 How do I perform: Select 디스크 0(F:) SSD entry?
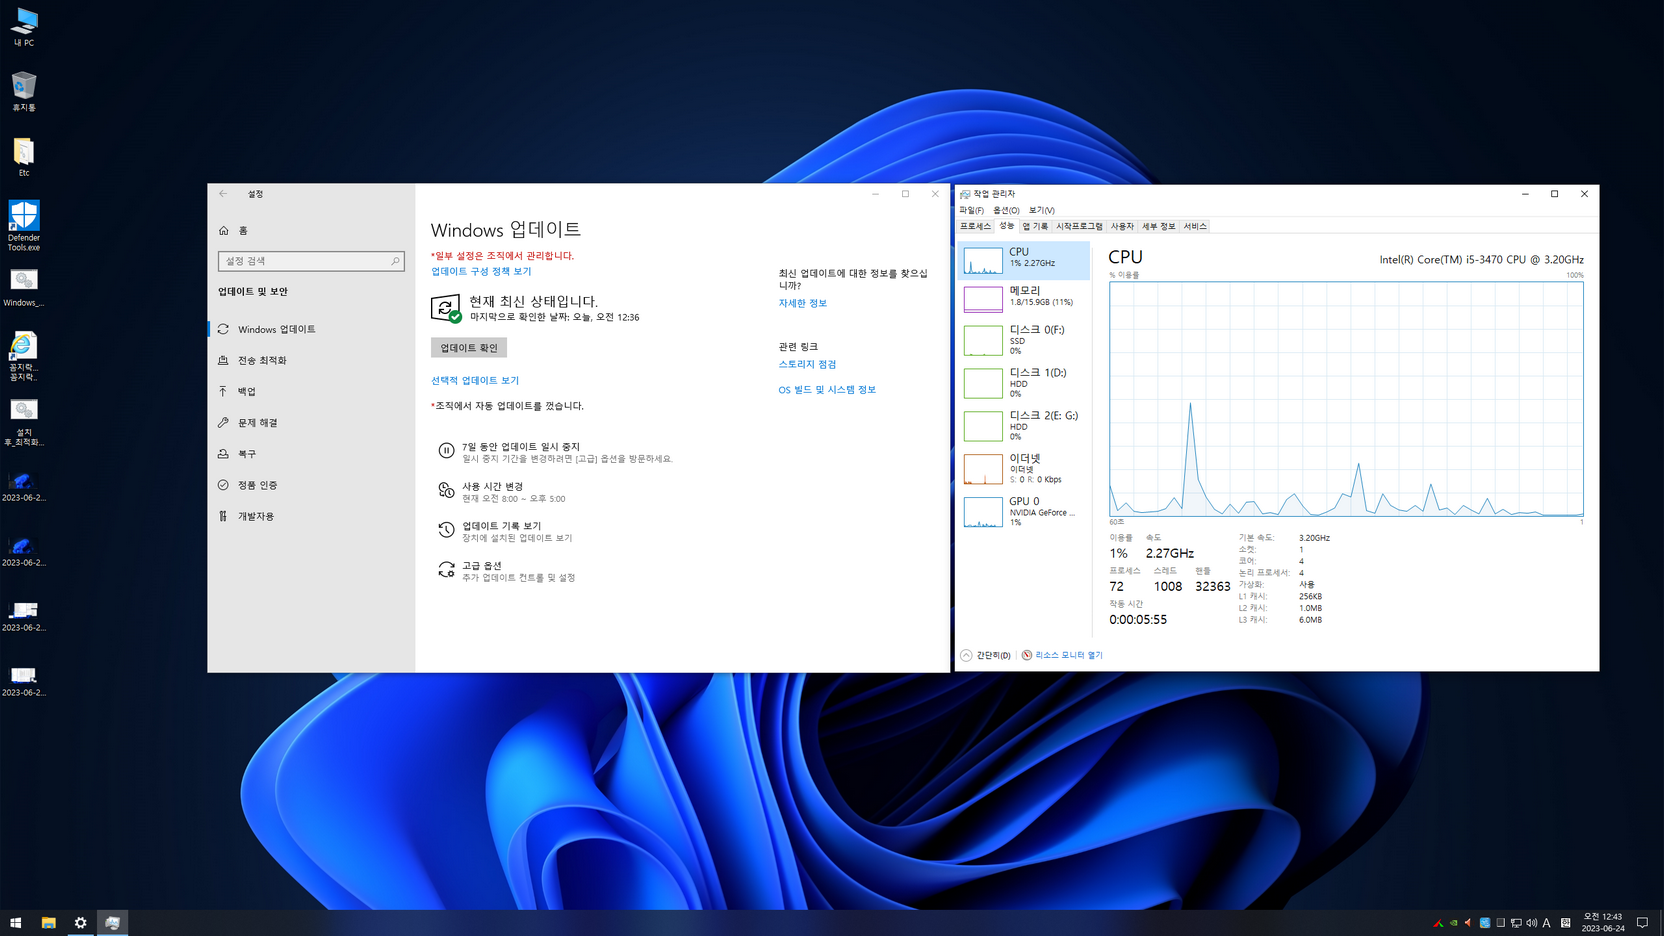1024,340
